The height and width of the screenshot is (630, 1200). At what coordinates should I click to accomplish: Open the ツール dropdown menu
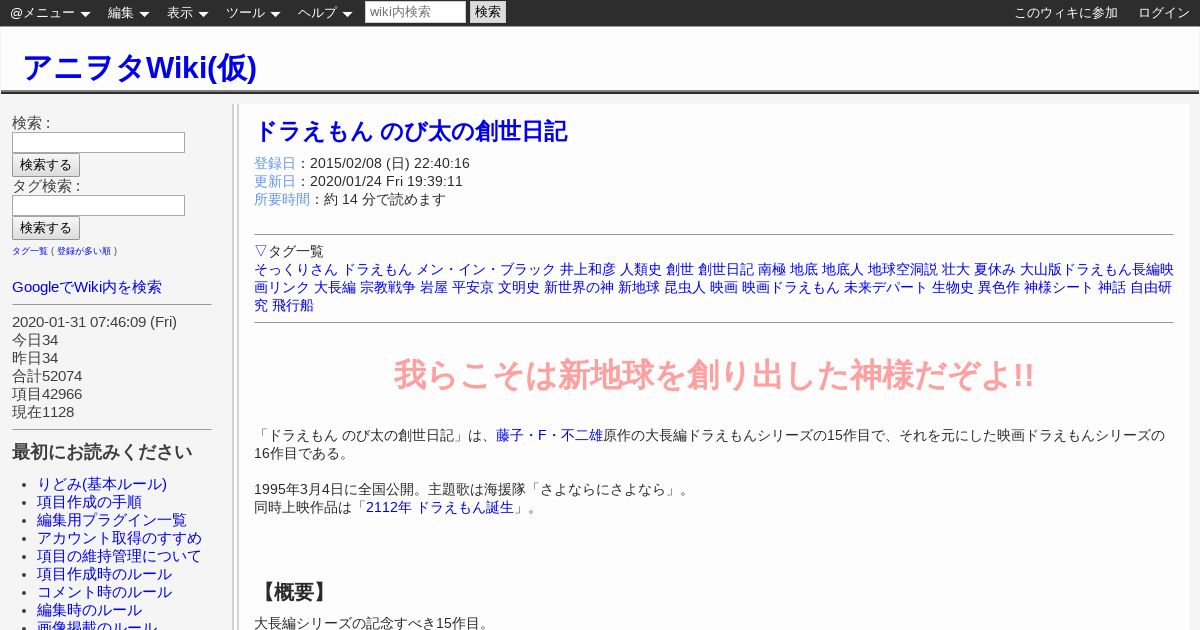tap(253, 13)
